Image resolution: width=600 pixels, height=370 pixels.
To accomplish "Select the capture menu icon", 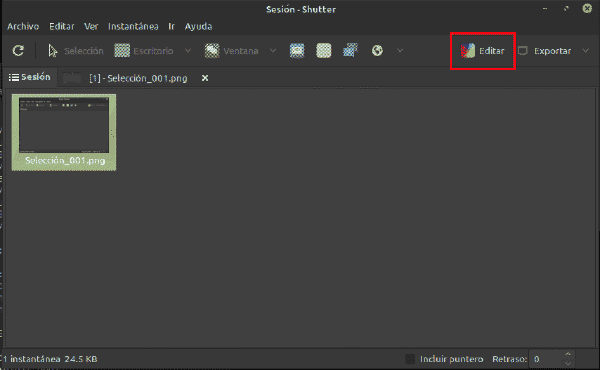I will [324, 51].
